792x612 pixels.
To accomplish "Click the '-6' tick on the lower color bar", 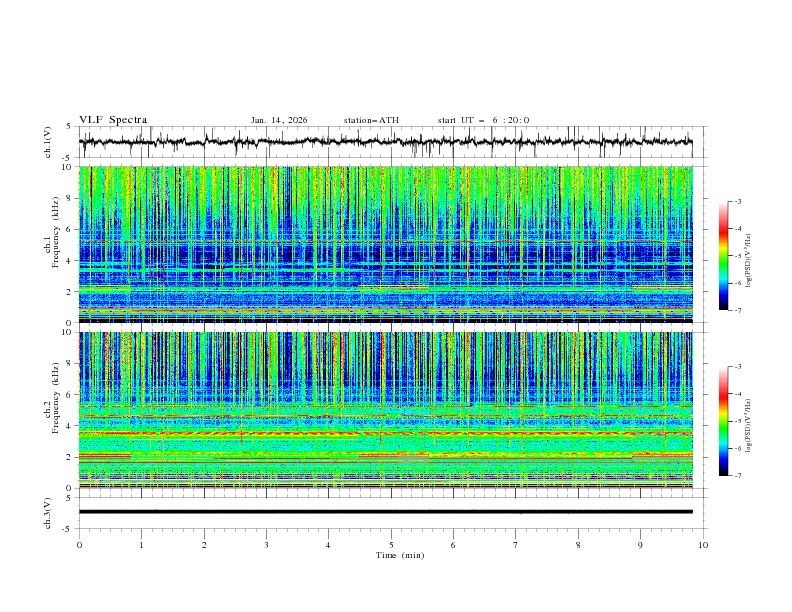I will (x=737, y=448).
